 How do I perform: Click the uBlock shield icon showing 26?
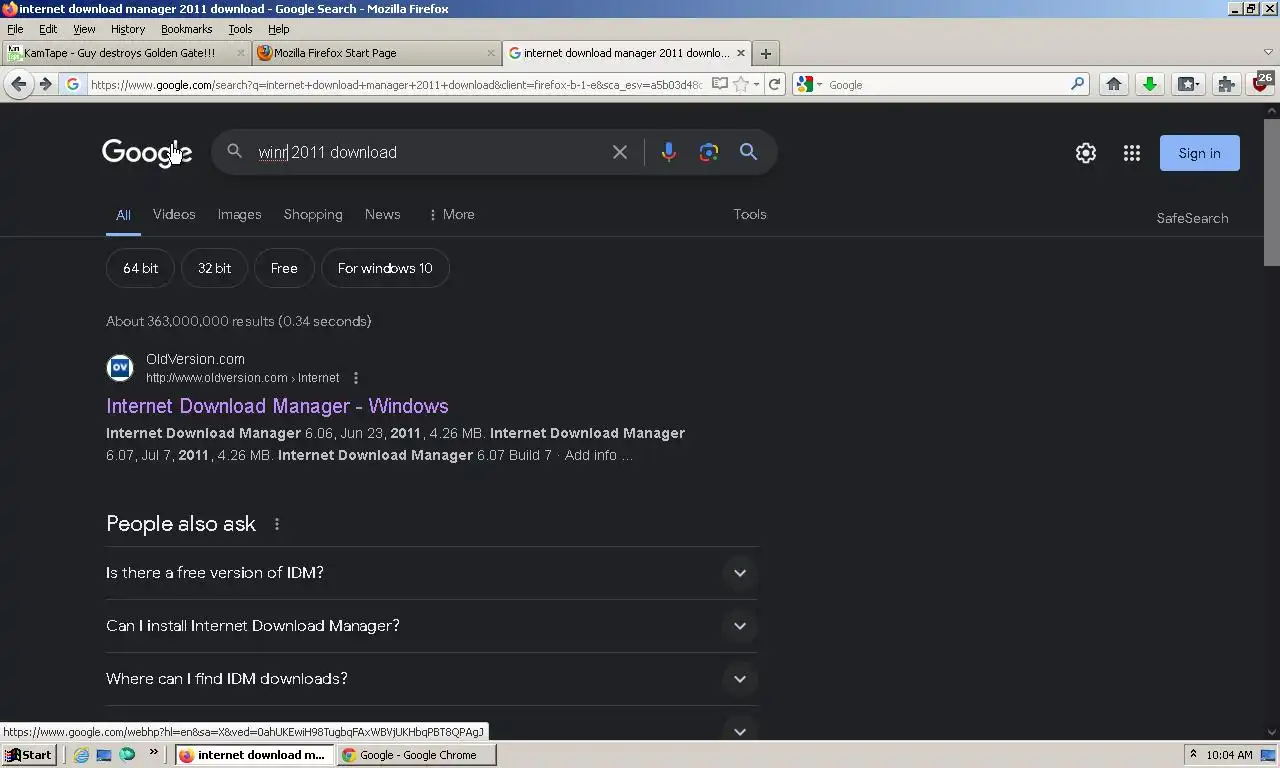(x=1262, y=83)
